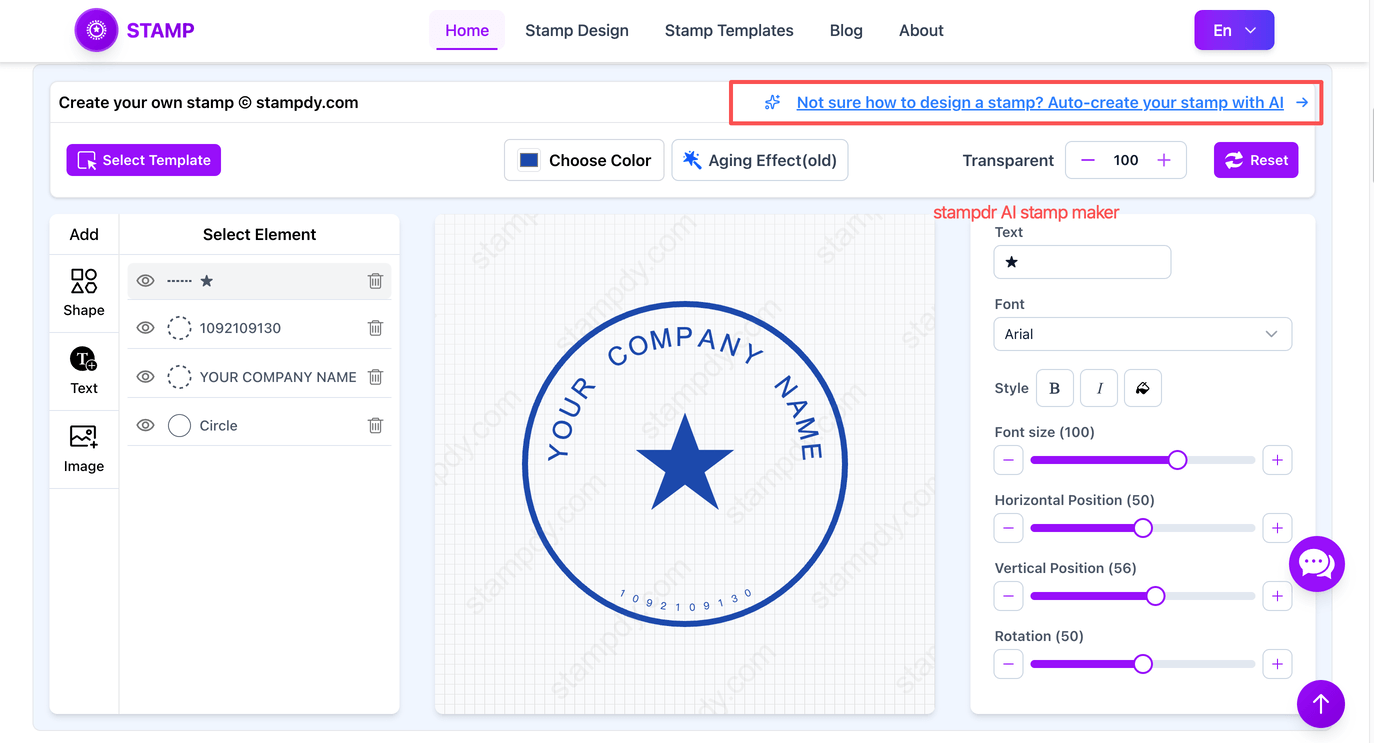The height and width of the screenshot is (743, 1374).
Task: Hide the star element layer
Action: (x=145, y=281)
